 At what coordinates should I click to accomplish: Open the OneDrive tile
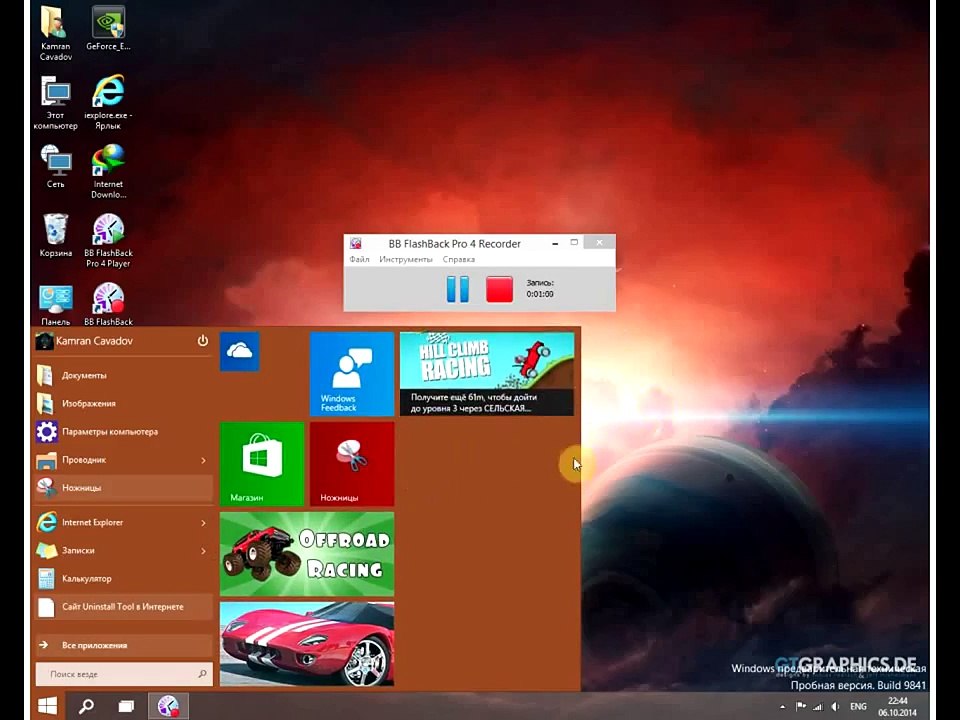[239, 351]
